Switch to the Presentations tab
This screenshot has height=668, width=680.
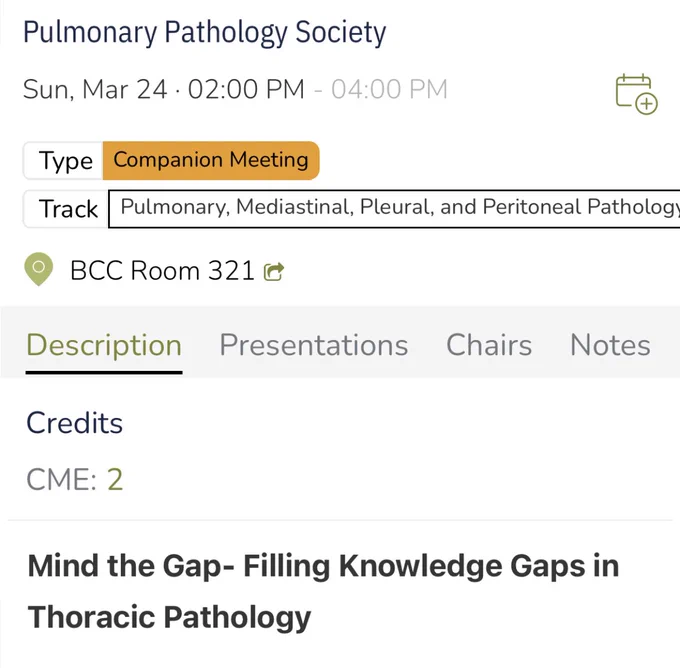(314, 345)
